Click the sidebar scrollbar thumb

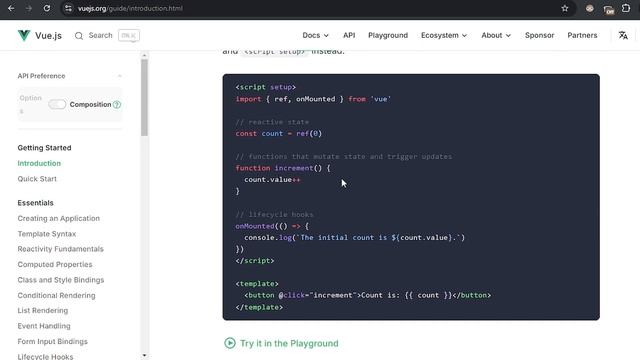point(144,98)
